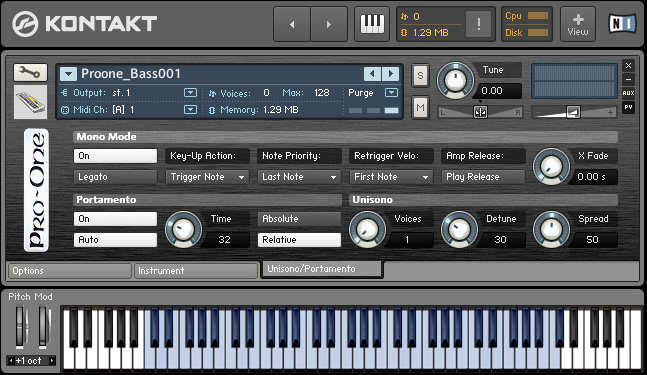Image resolution: width=647 pixels, height=375 pixels.
Task: Click the Time value 32
Action: click(x=225, y=240)
